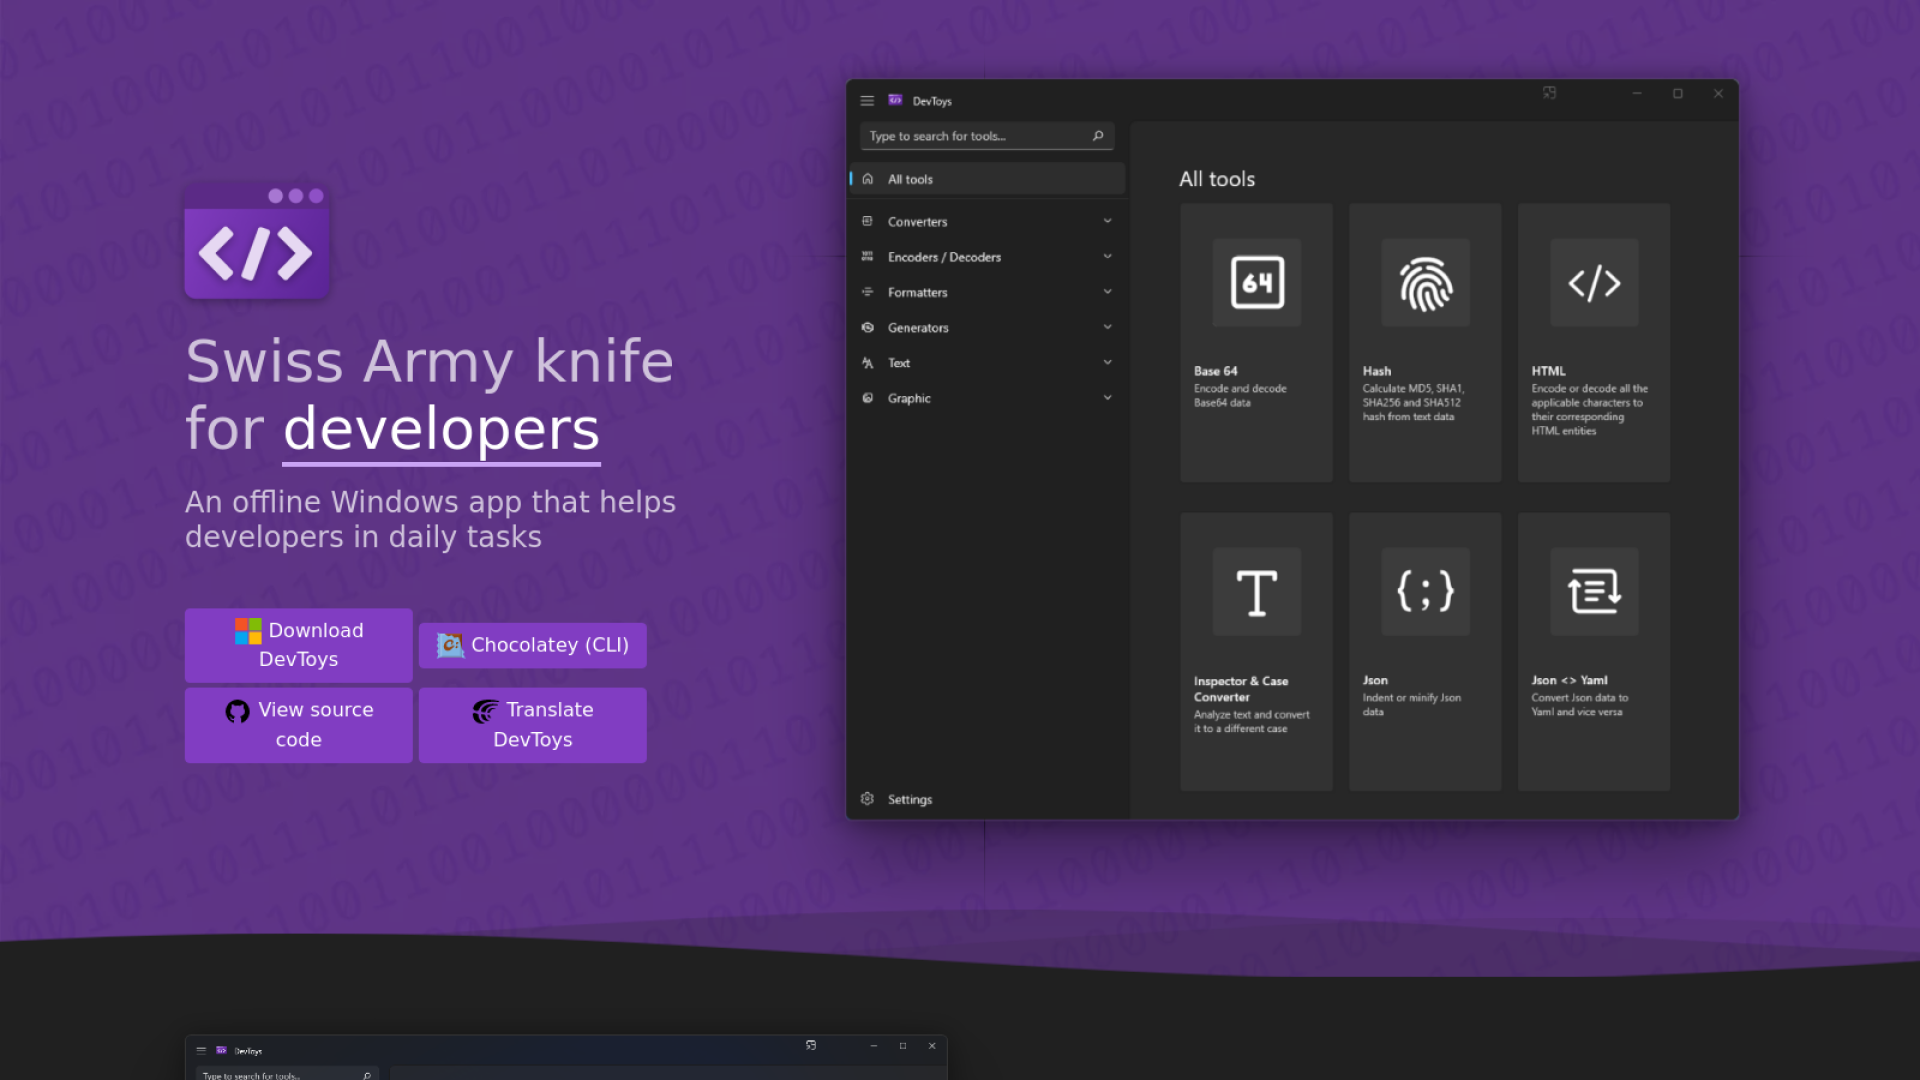Image resolution: width=1920 pixels, height=1080 pixels.
Task: Click search field in bottom screenshot window
Action: pyautogui.click(x=287, y=1074)
